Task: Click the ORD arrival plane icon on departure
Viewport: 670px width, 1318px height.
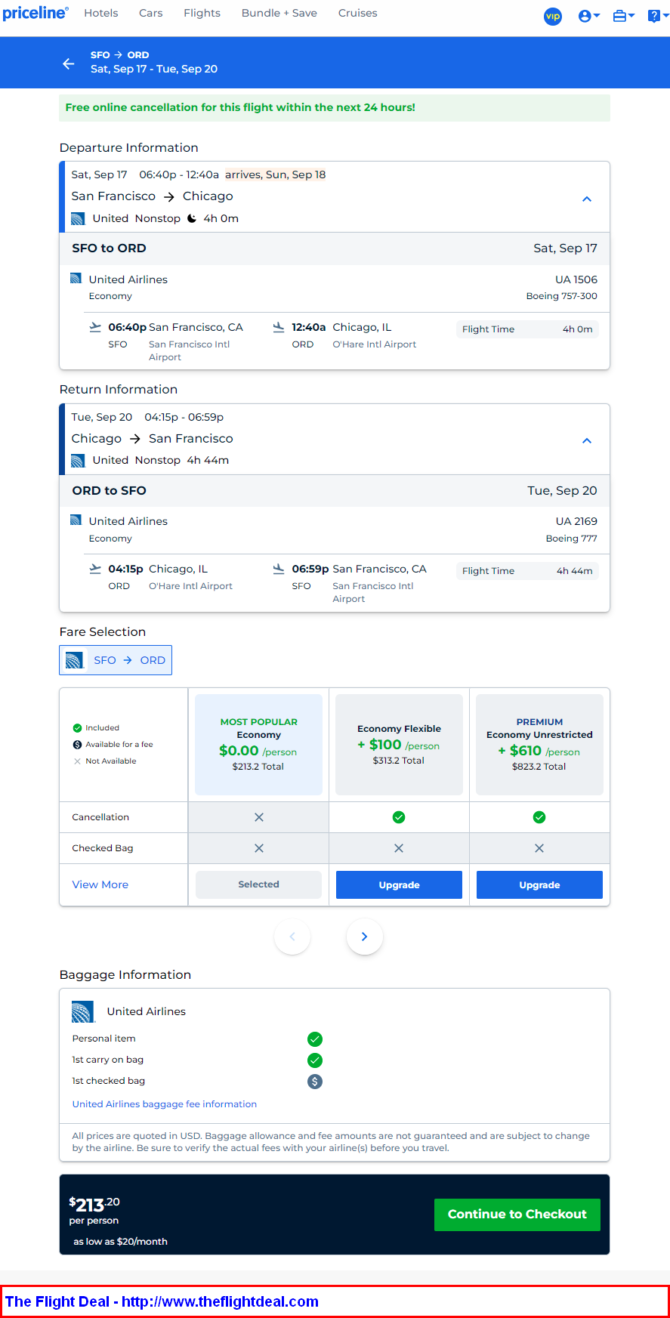Action: pyautogui.click(x=279, y=327)
